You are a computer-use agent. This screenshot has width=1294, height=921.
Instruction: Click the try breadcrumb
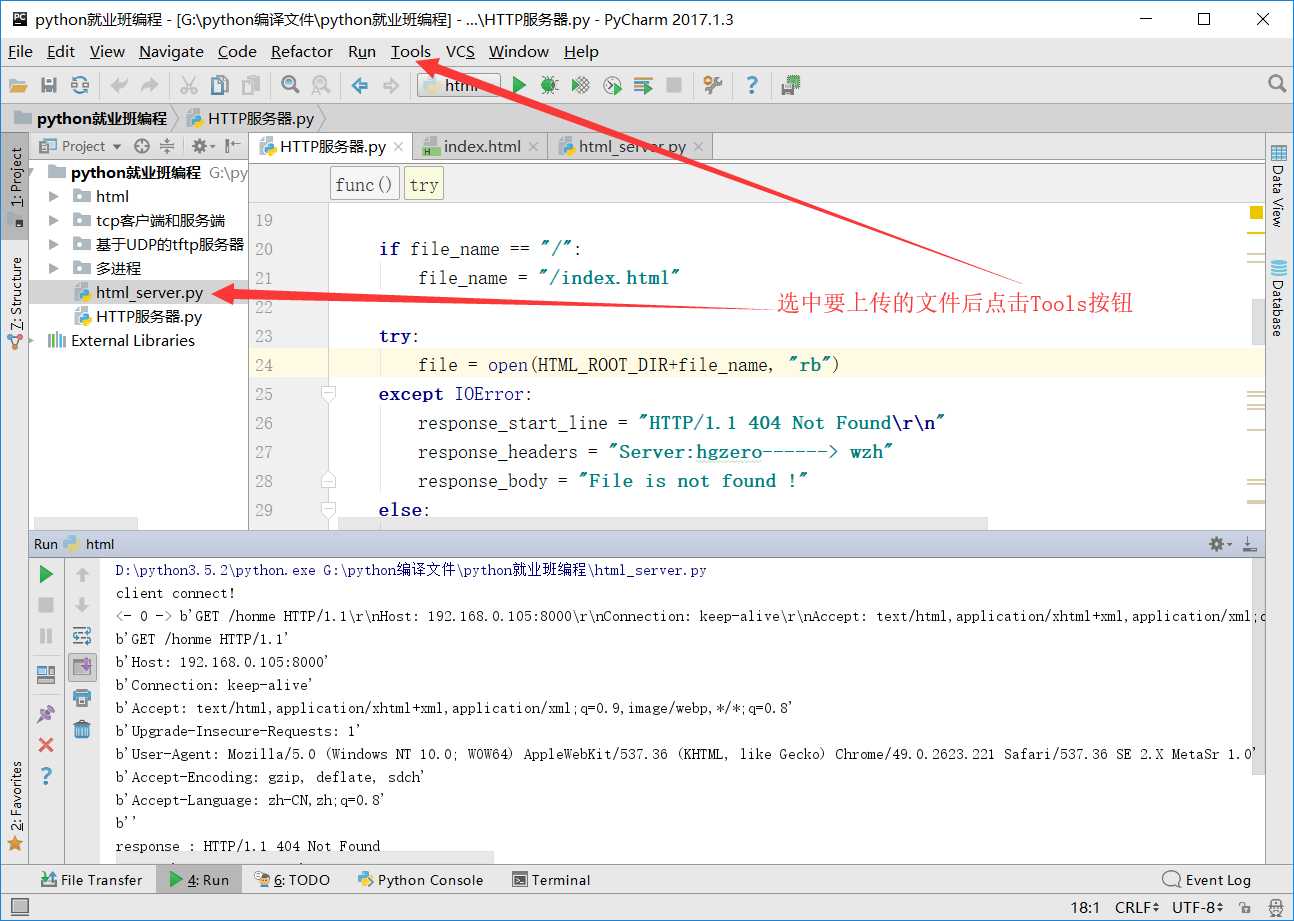(424, 184)
